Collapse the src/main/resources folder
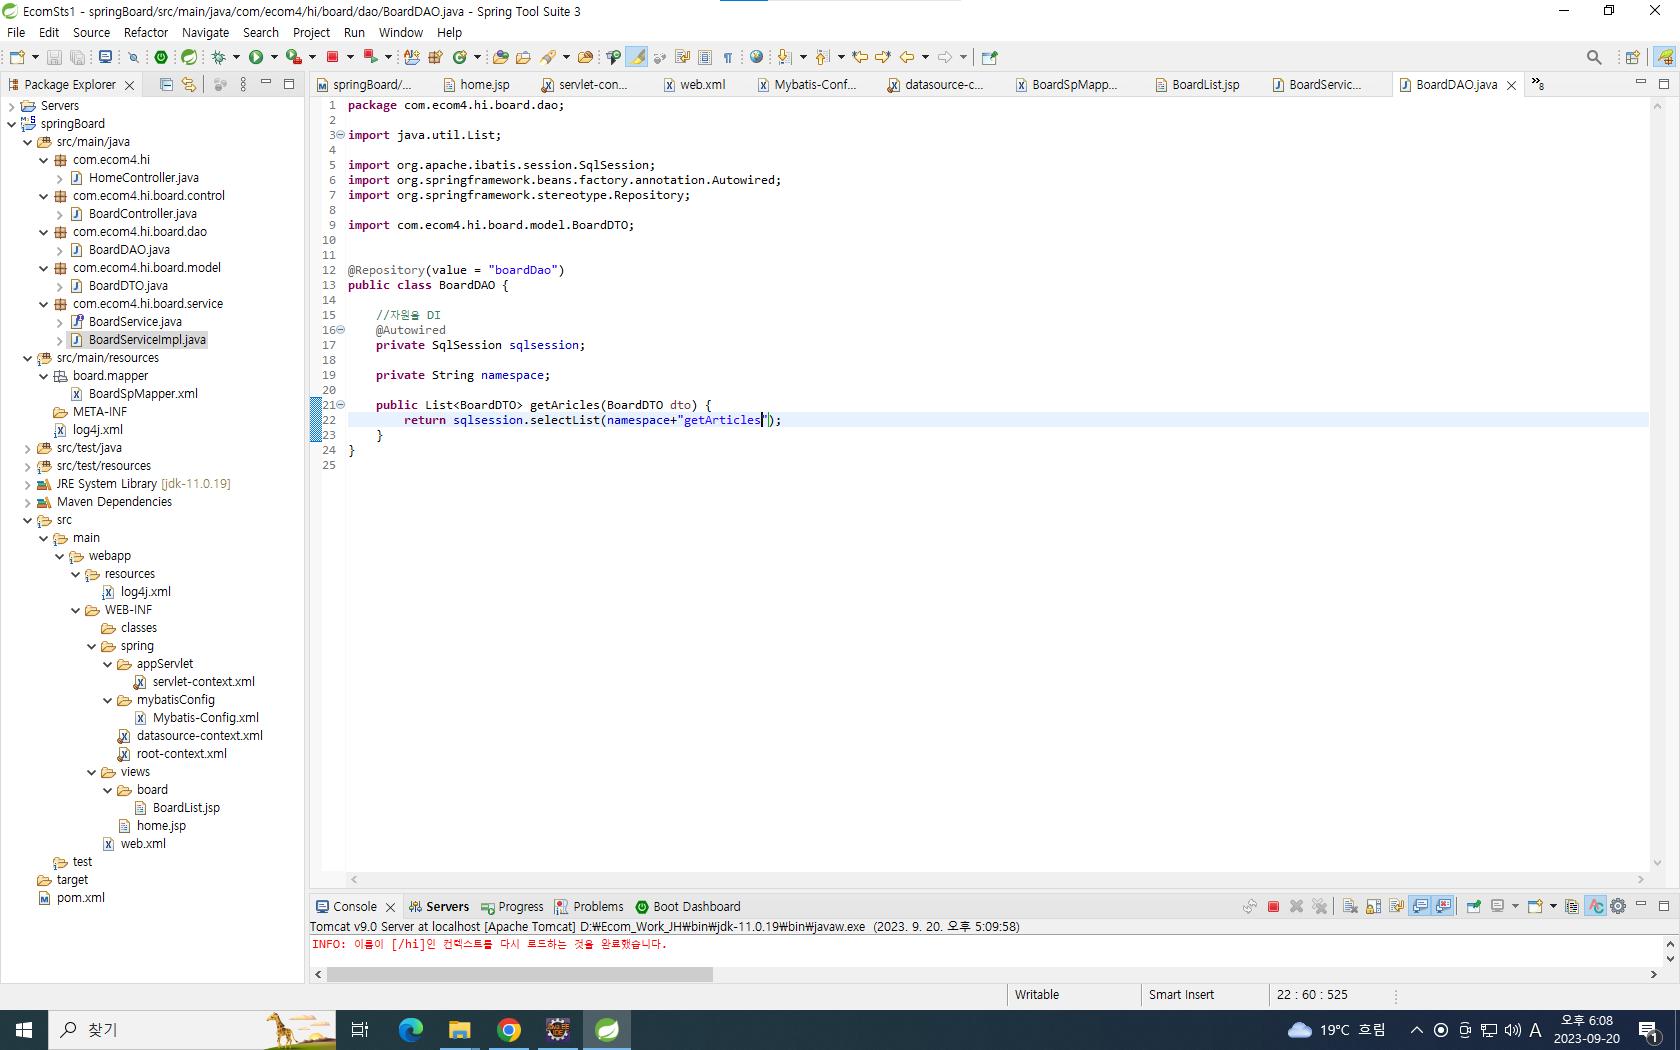The width and height of the screenshot is (1680, 1050). point(27,358)
